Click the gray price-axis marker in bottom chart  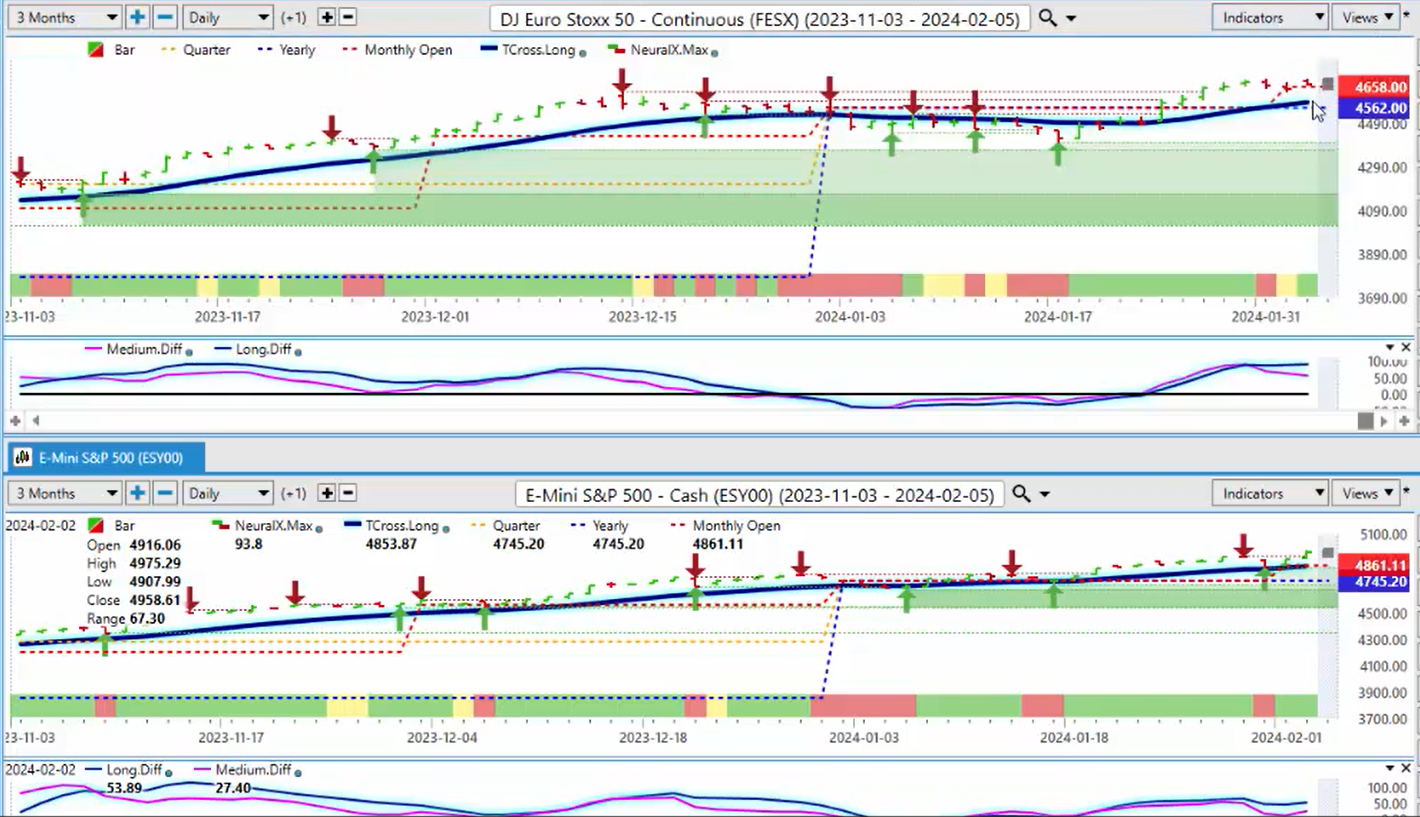(1328, 552)
